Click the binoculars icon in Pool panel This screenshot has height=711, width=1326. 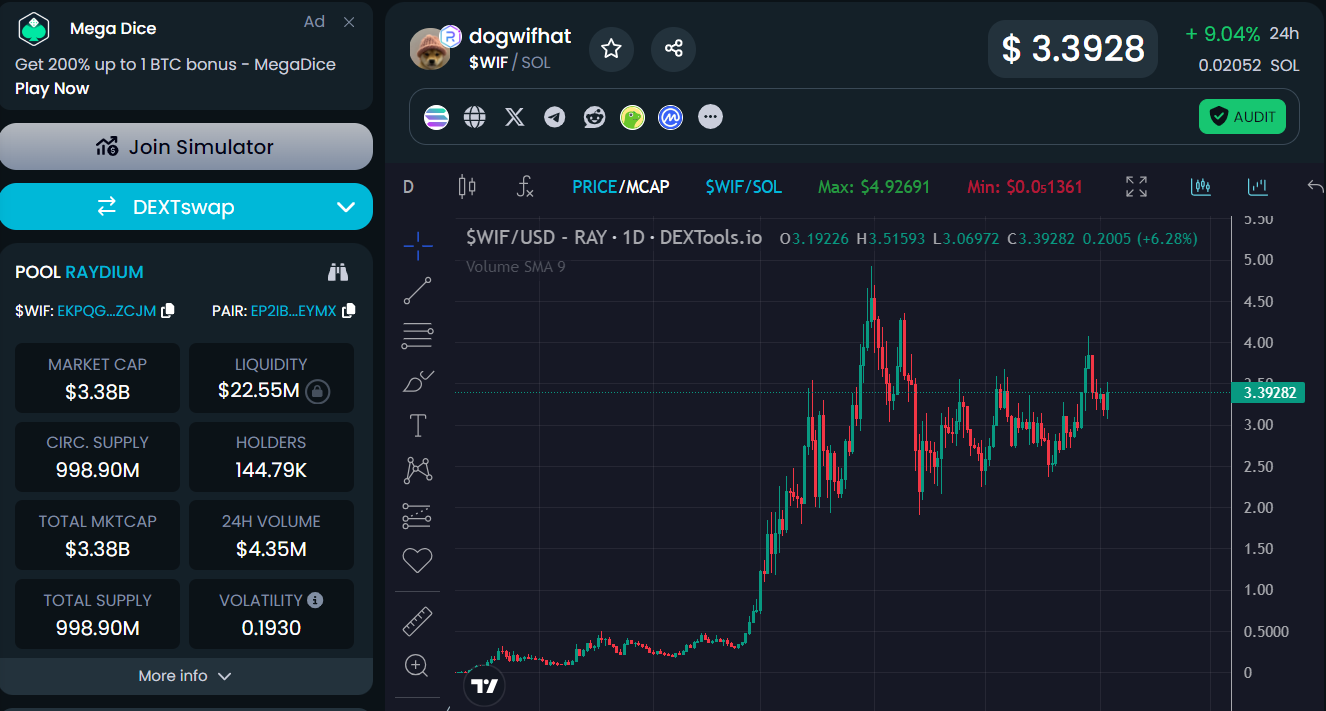(x=338, y=272)
